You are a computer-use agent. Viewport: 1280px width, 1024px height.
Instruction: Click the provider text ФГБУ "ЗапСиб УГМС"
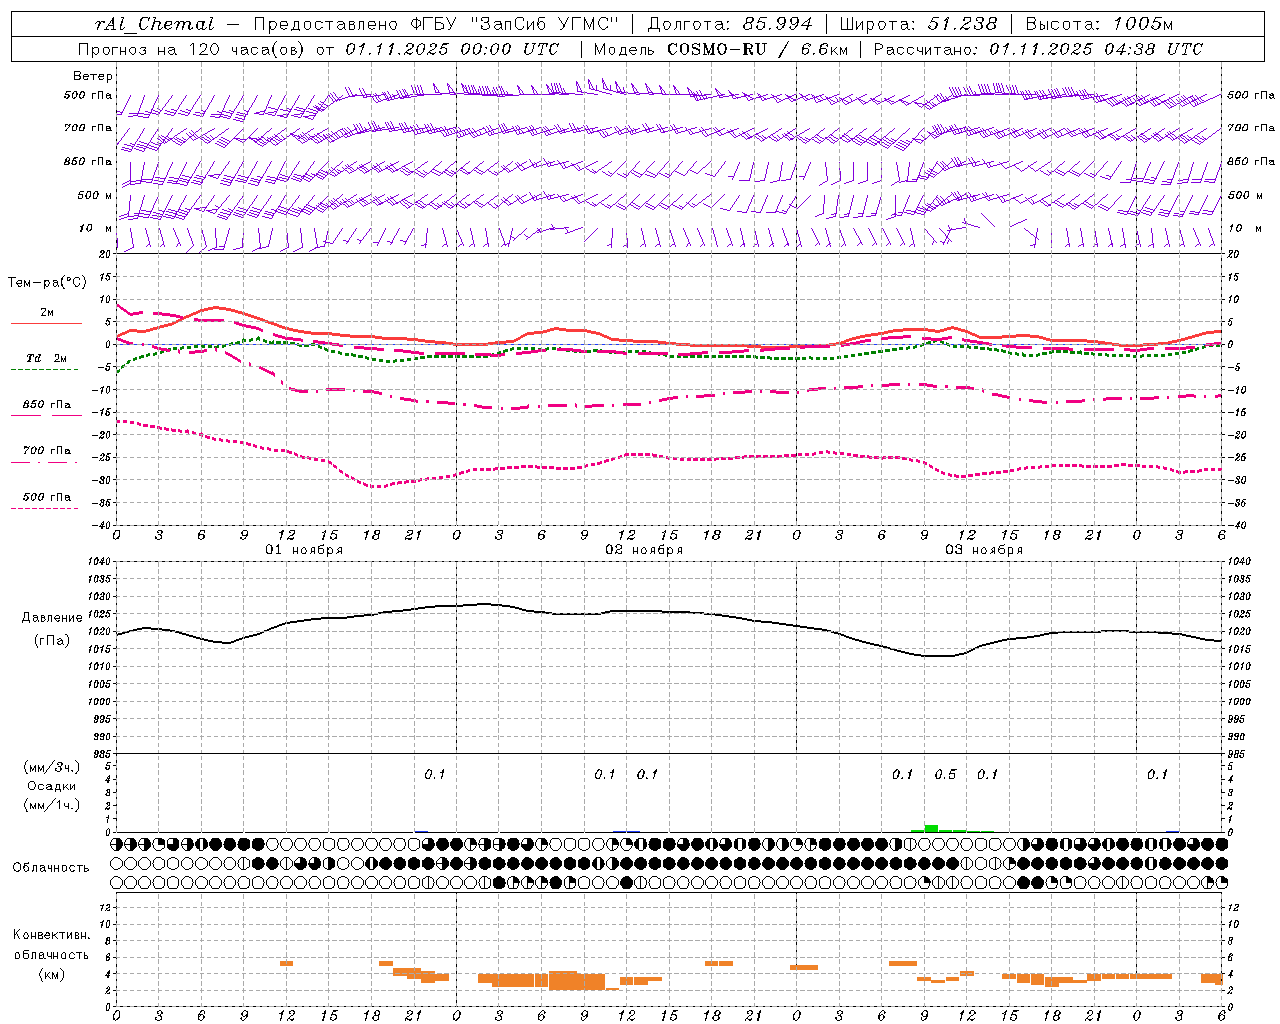coord(516,24)
